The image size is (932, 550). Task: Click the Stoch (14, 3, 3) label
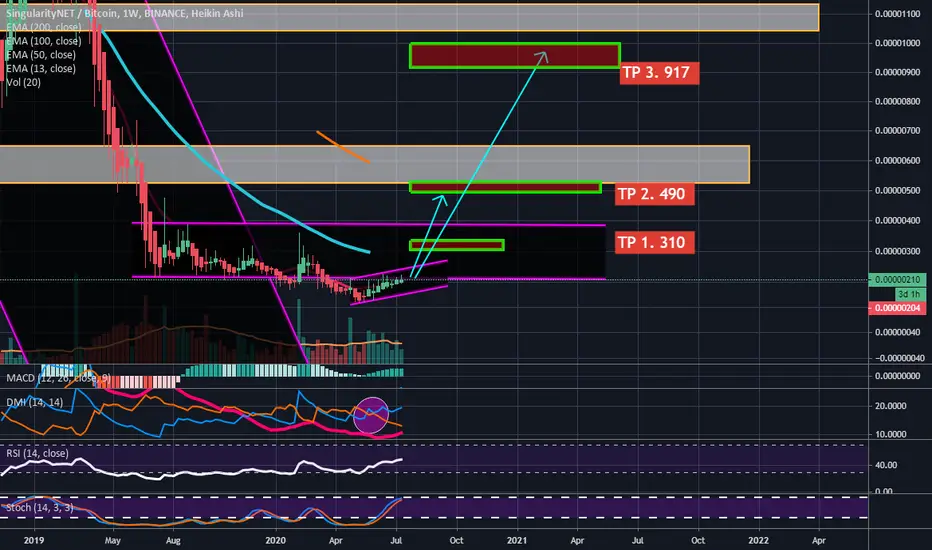(x=39, y=507)
